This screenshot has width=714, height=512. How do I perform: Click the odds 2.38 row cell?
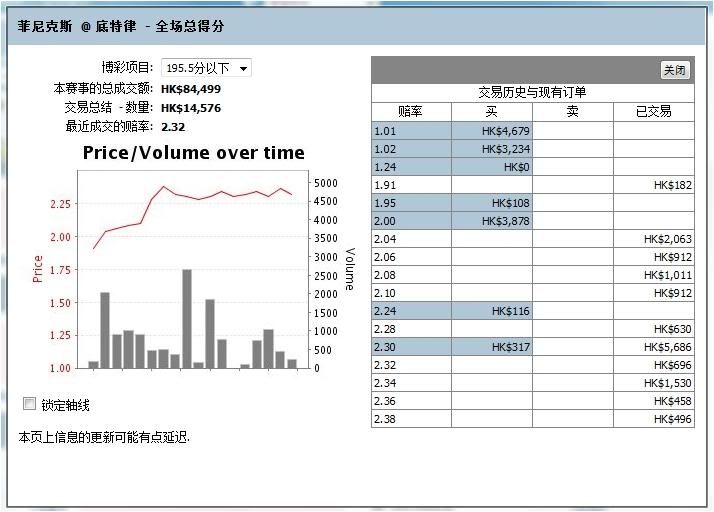tap(410, 419)
